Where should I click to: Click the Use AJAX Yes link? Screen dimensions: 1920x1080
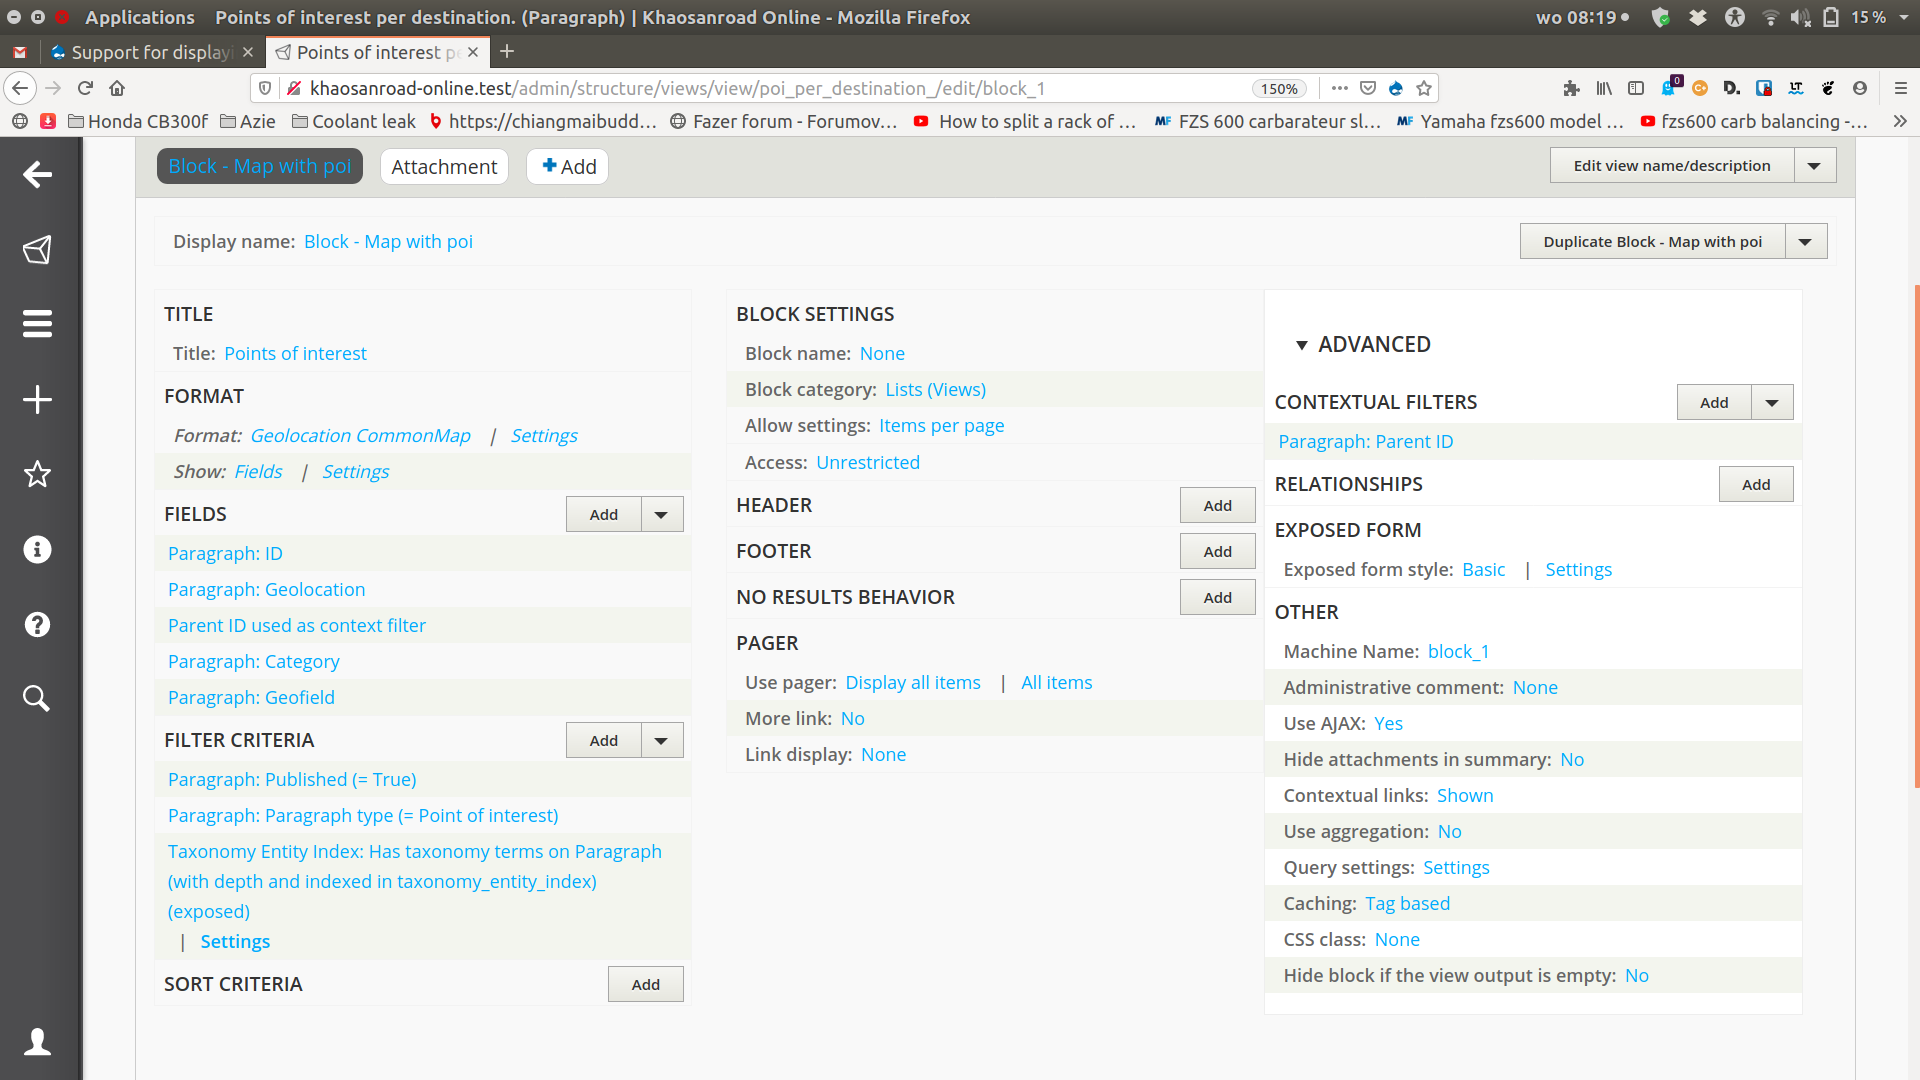coord(1388,724)
